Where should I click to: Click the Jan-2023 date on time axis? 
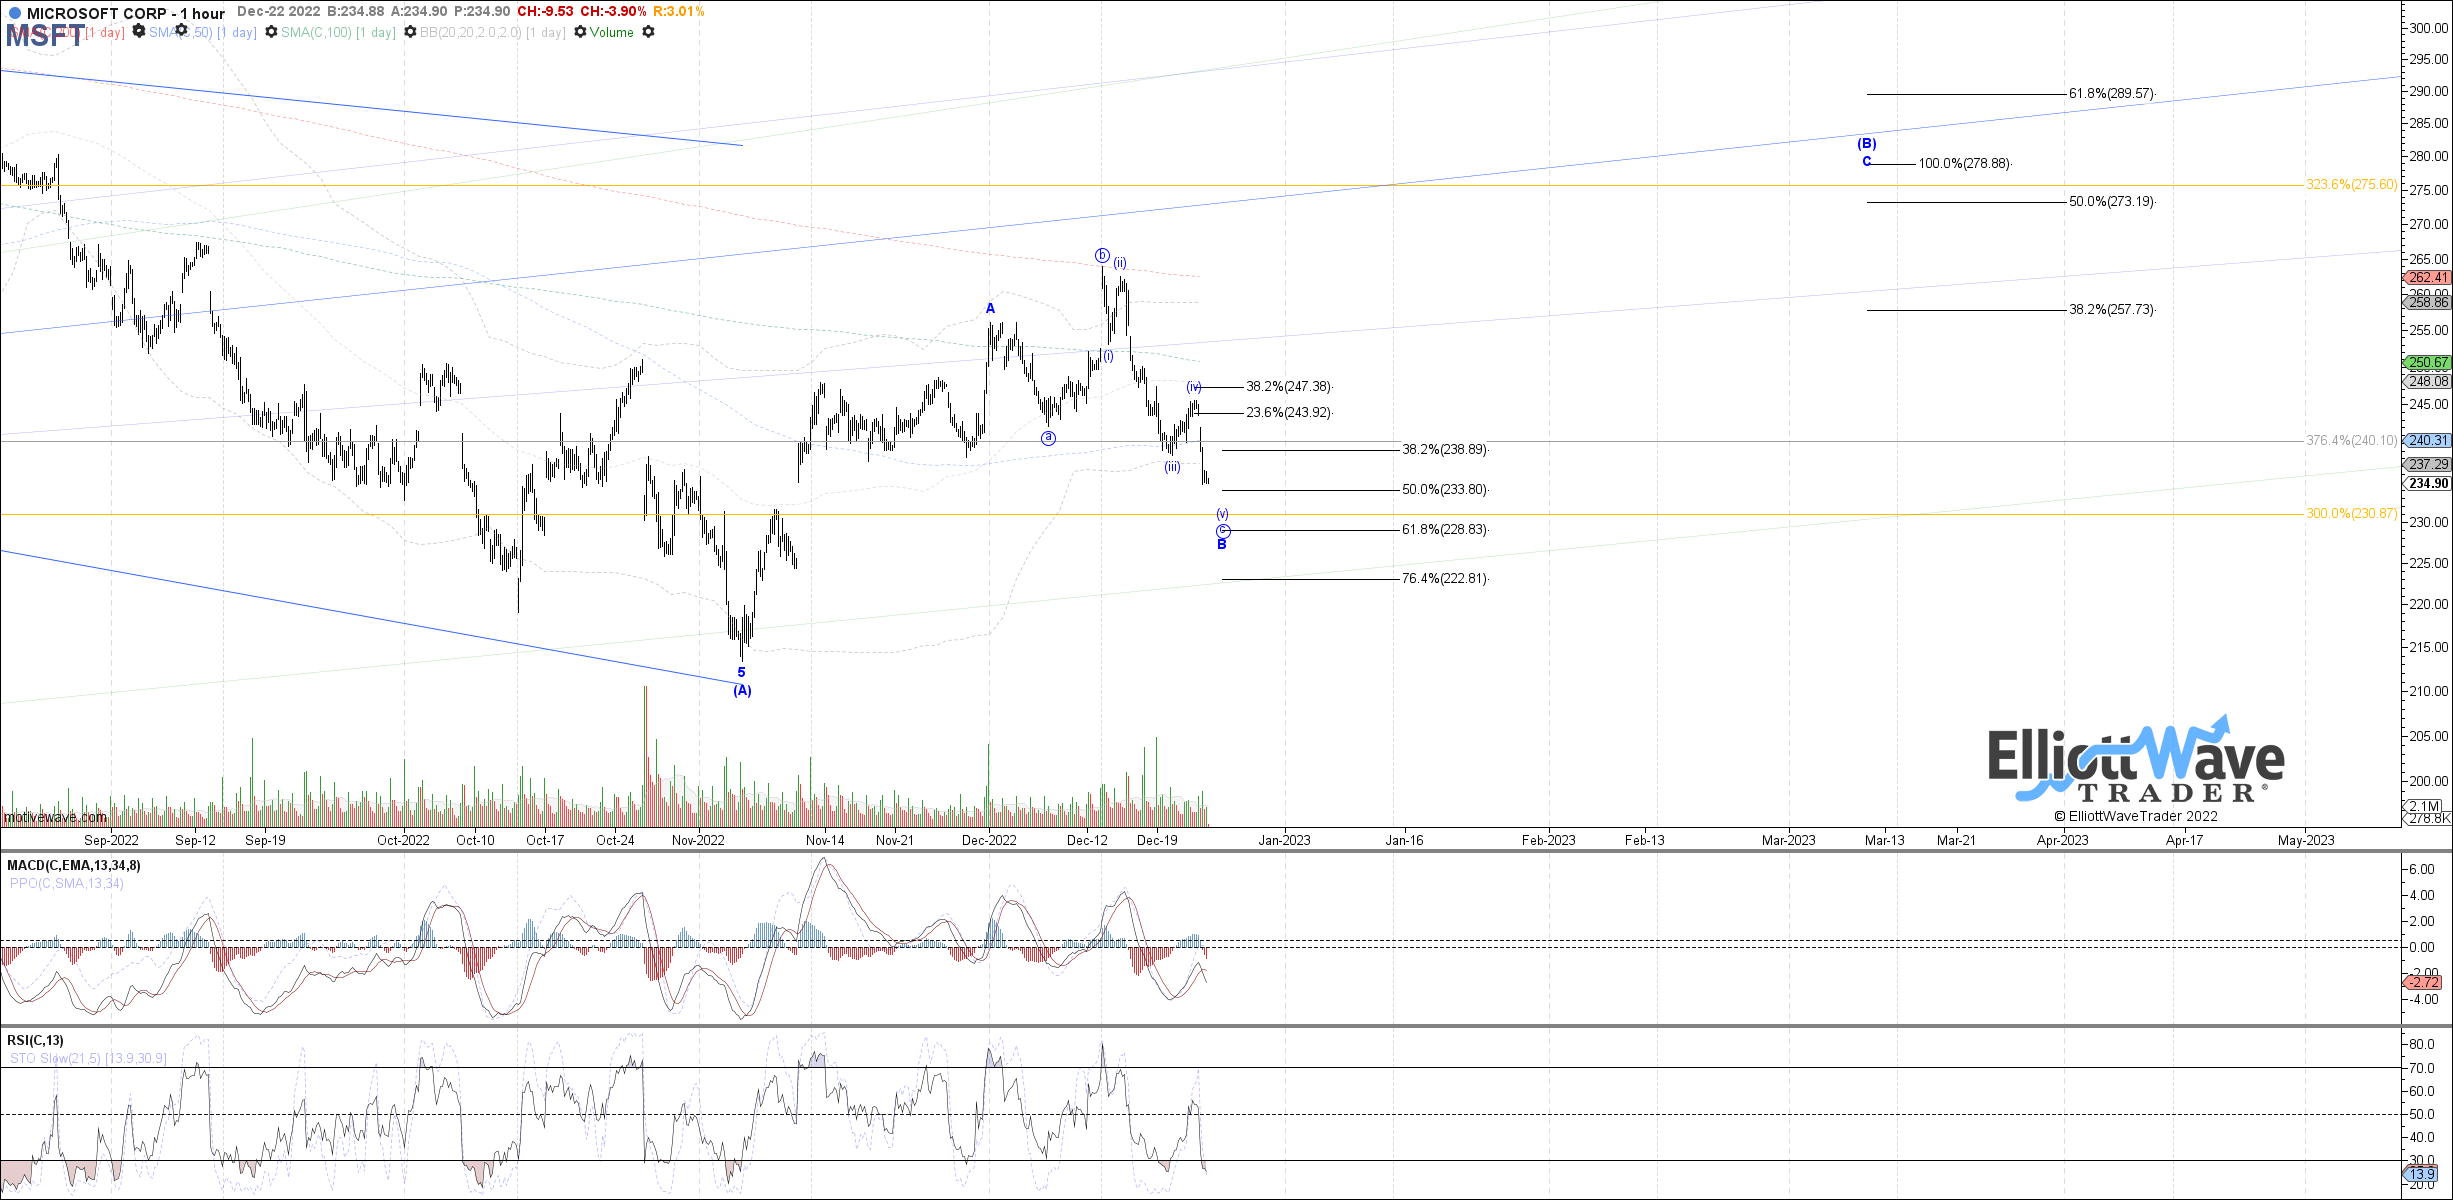coord(1284,840)
